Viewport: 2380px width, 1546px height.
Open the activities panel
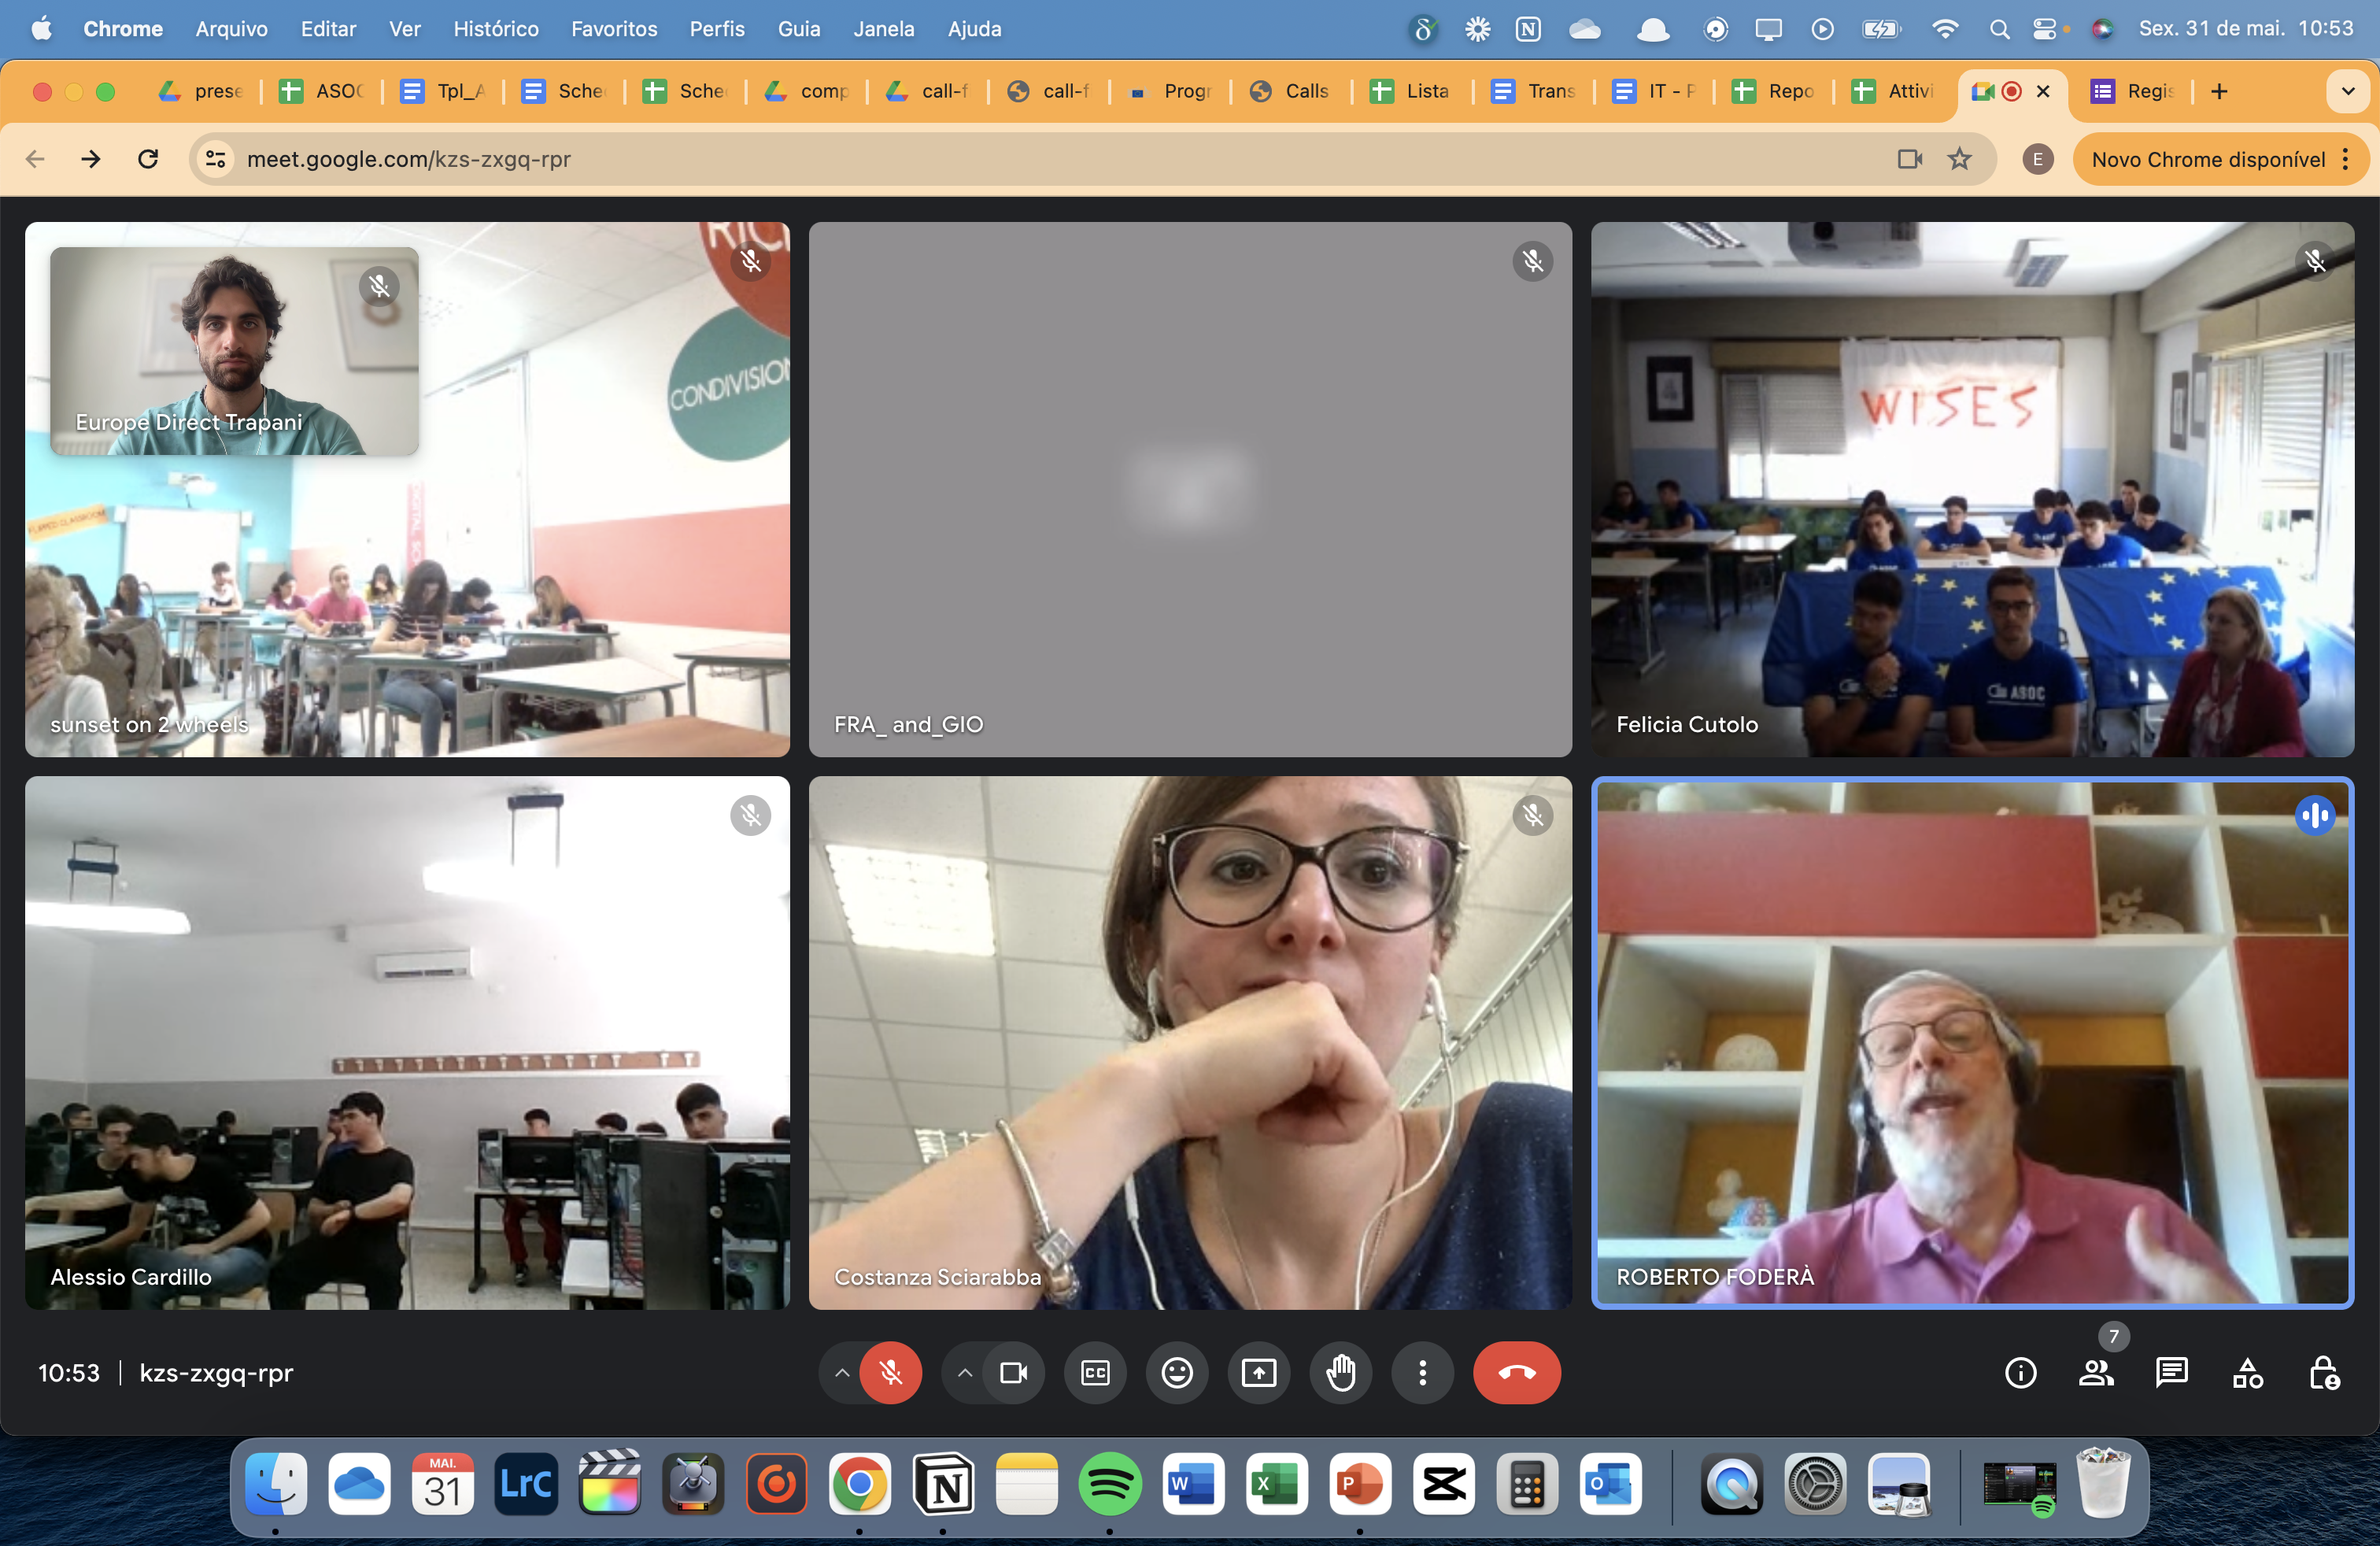(2248, 1373)
